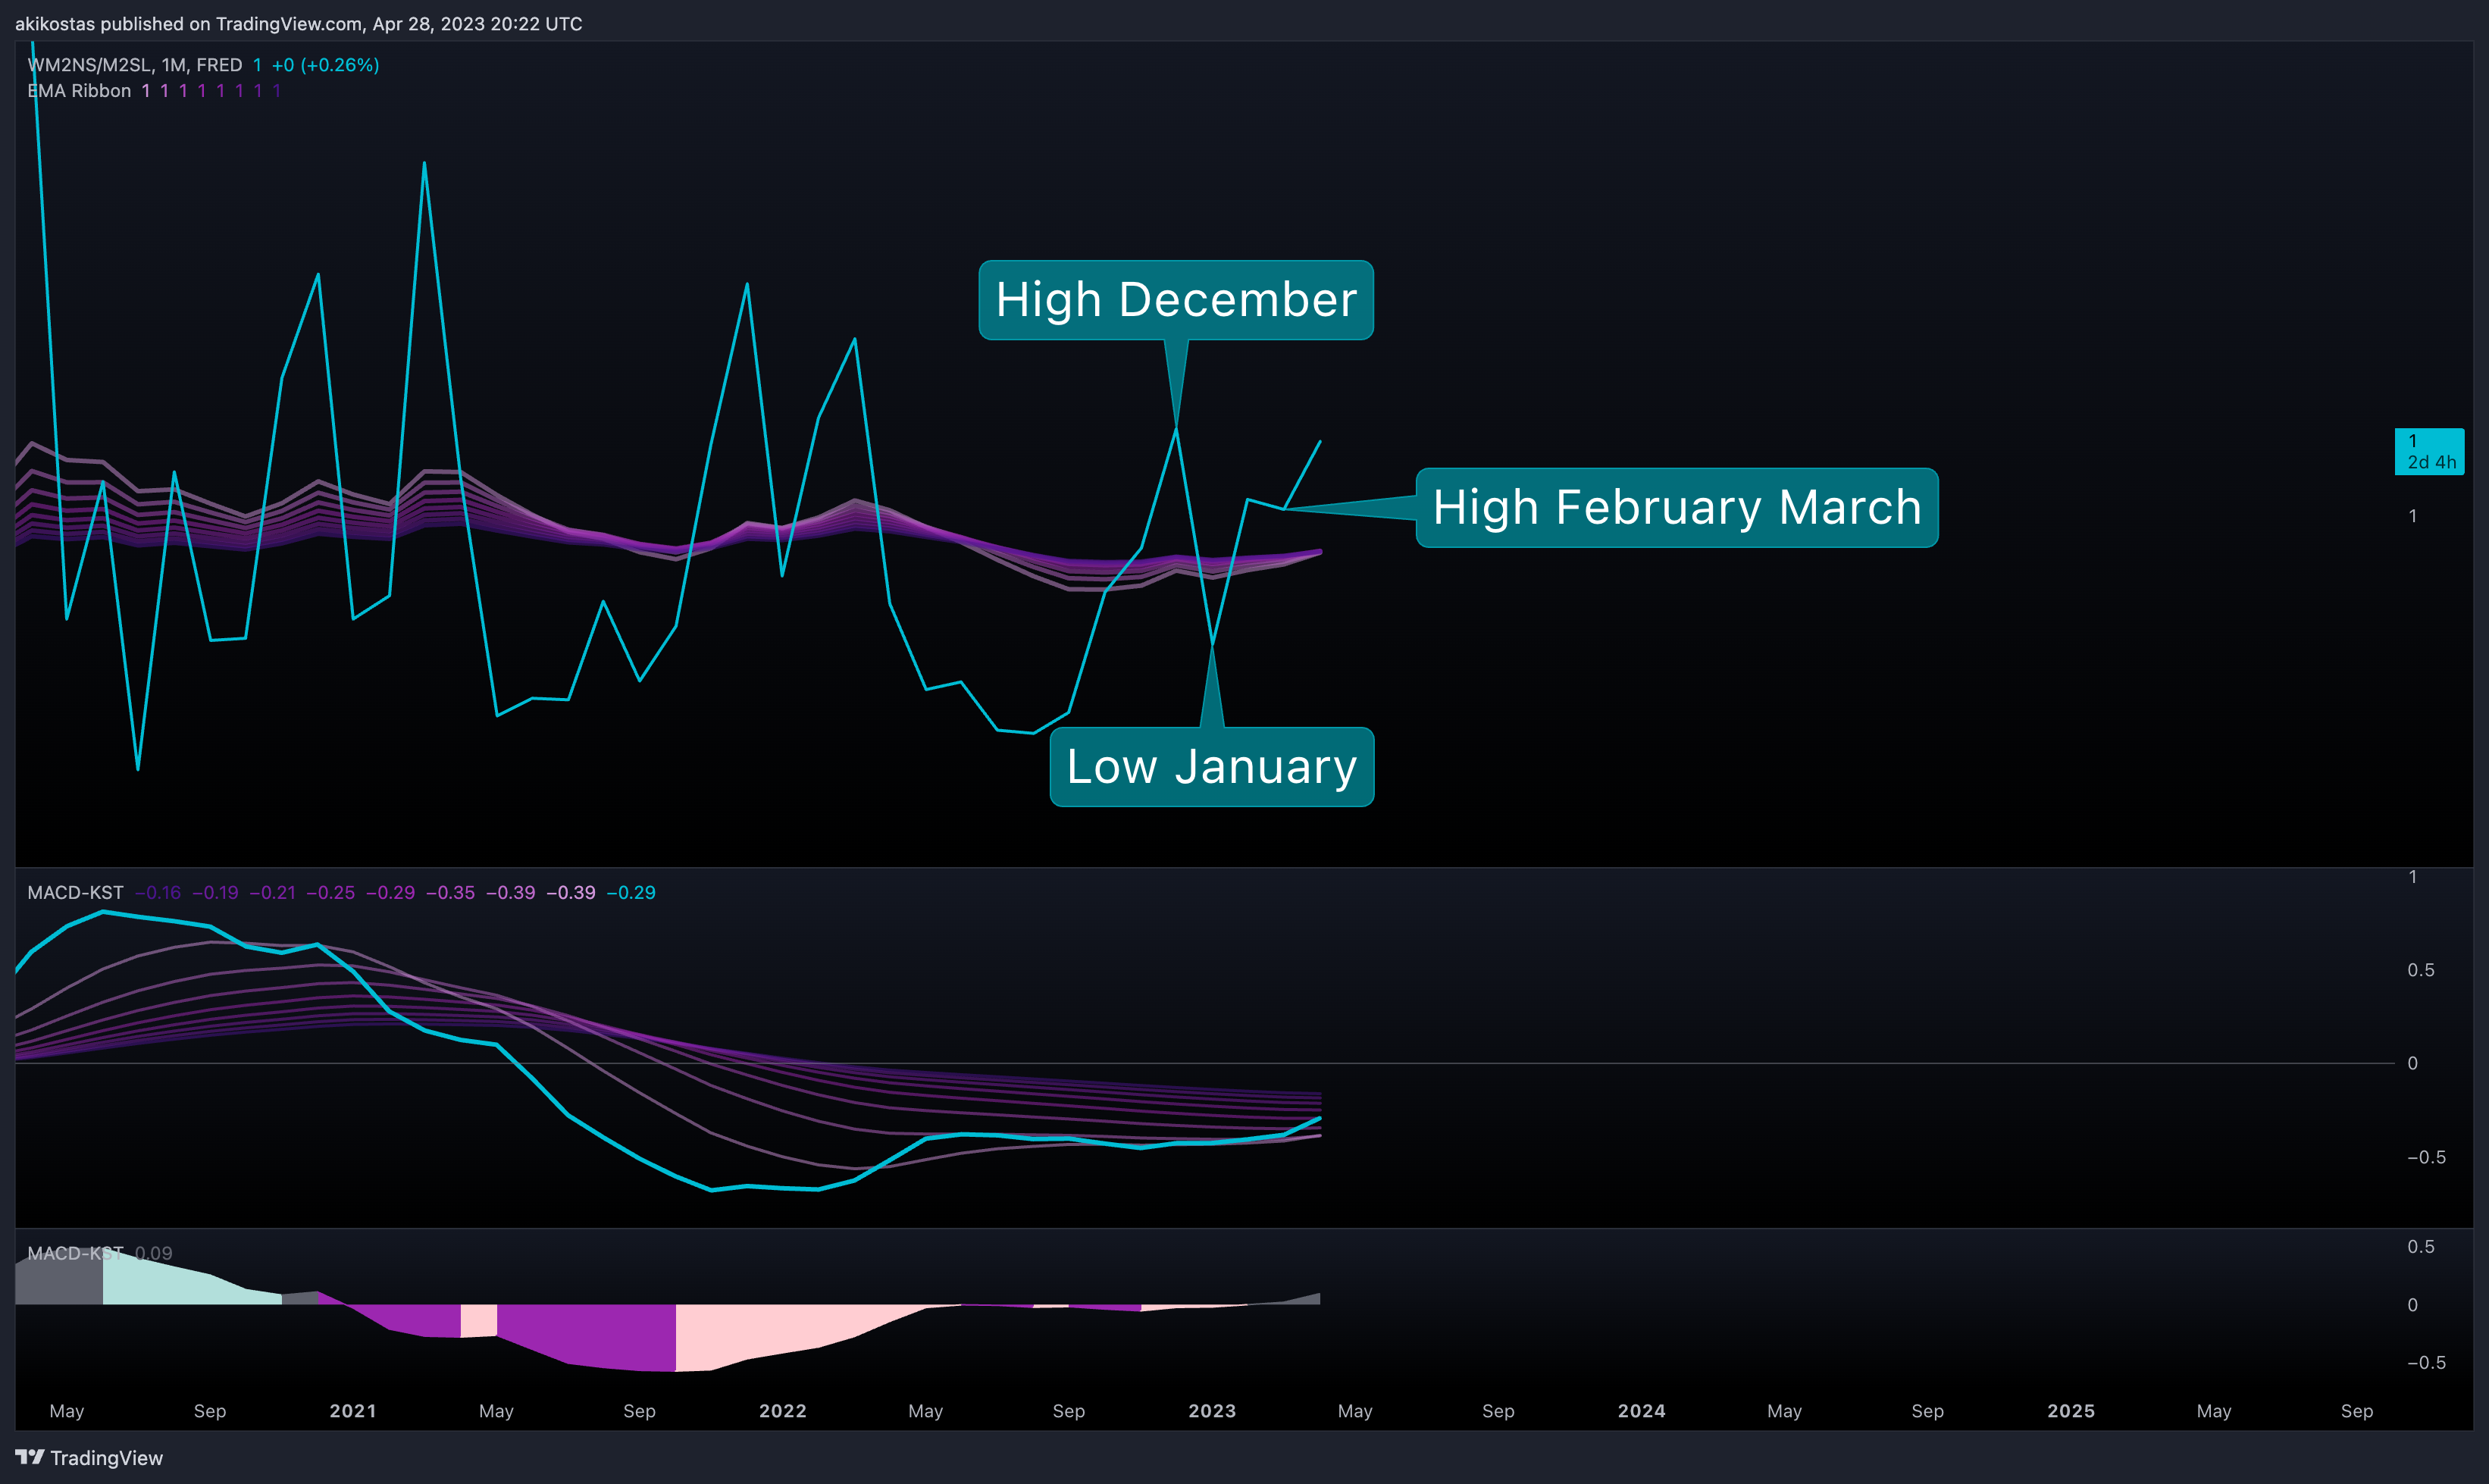Select the High February March callout
The width and height of the screenshot is (2489, 1484).
[x=1677, y=507]
